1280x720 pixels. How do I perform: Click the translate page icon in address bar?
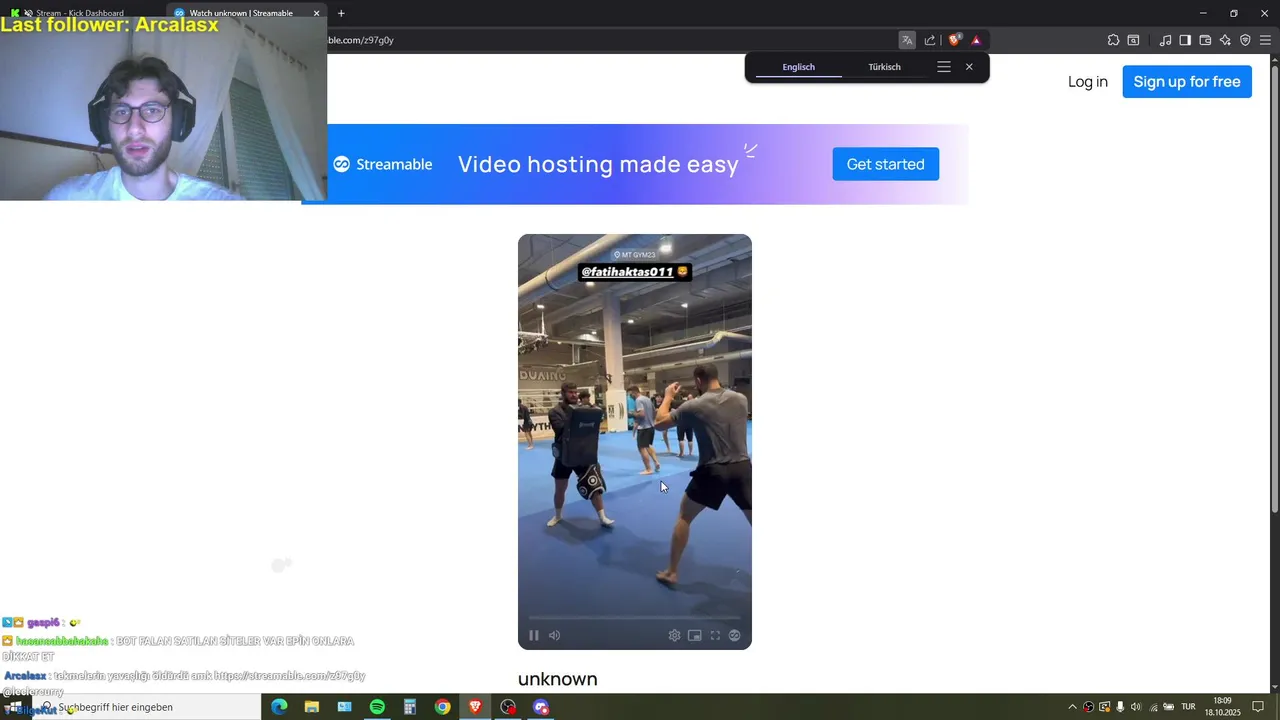point(907,40)
